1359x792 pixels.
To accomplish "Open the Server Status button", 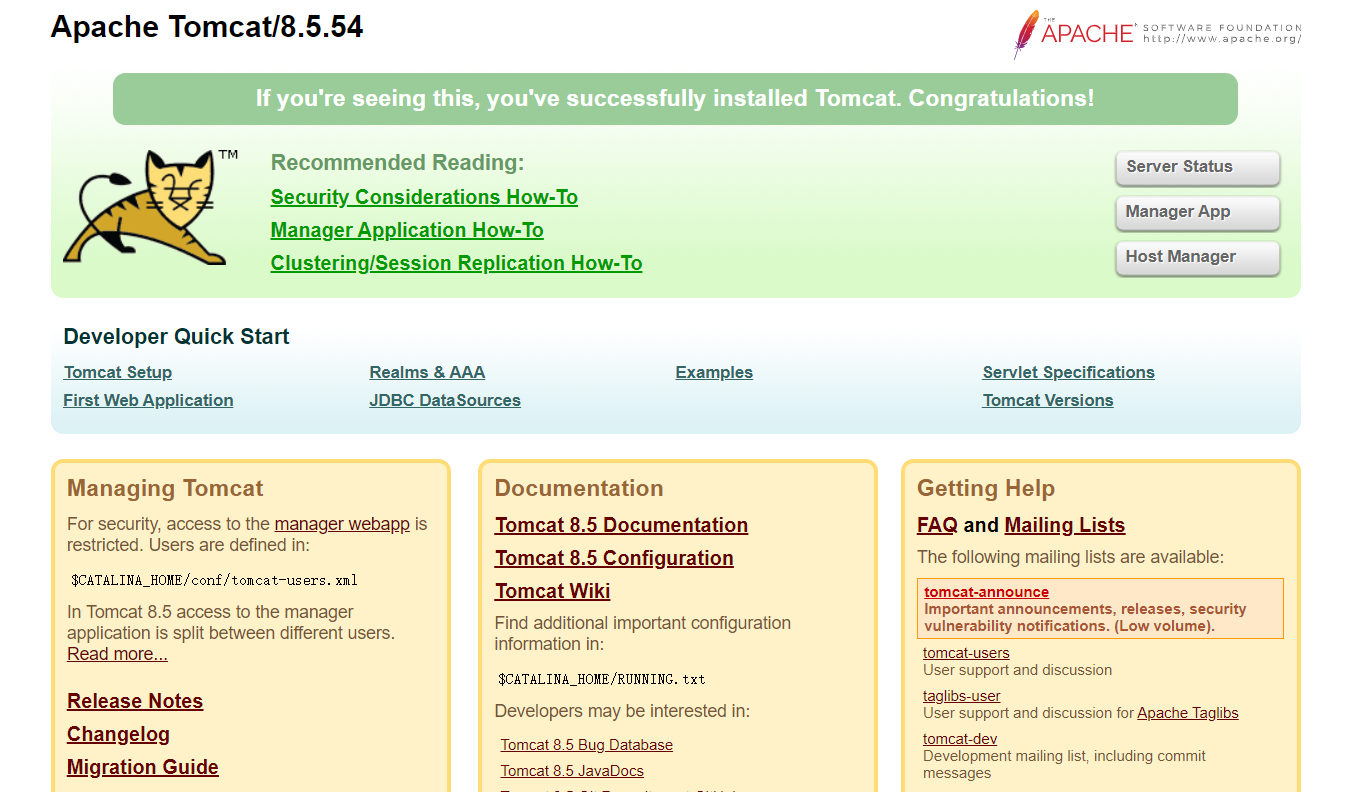I will tap(1197, 168).
